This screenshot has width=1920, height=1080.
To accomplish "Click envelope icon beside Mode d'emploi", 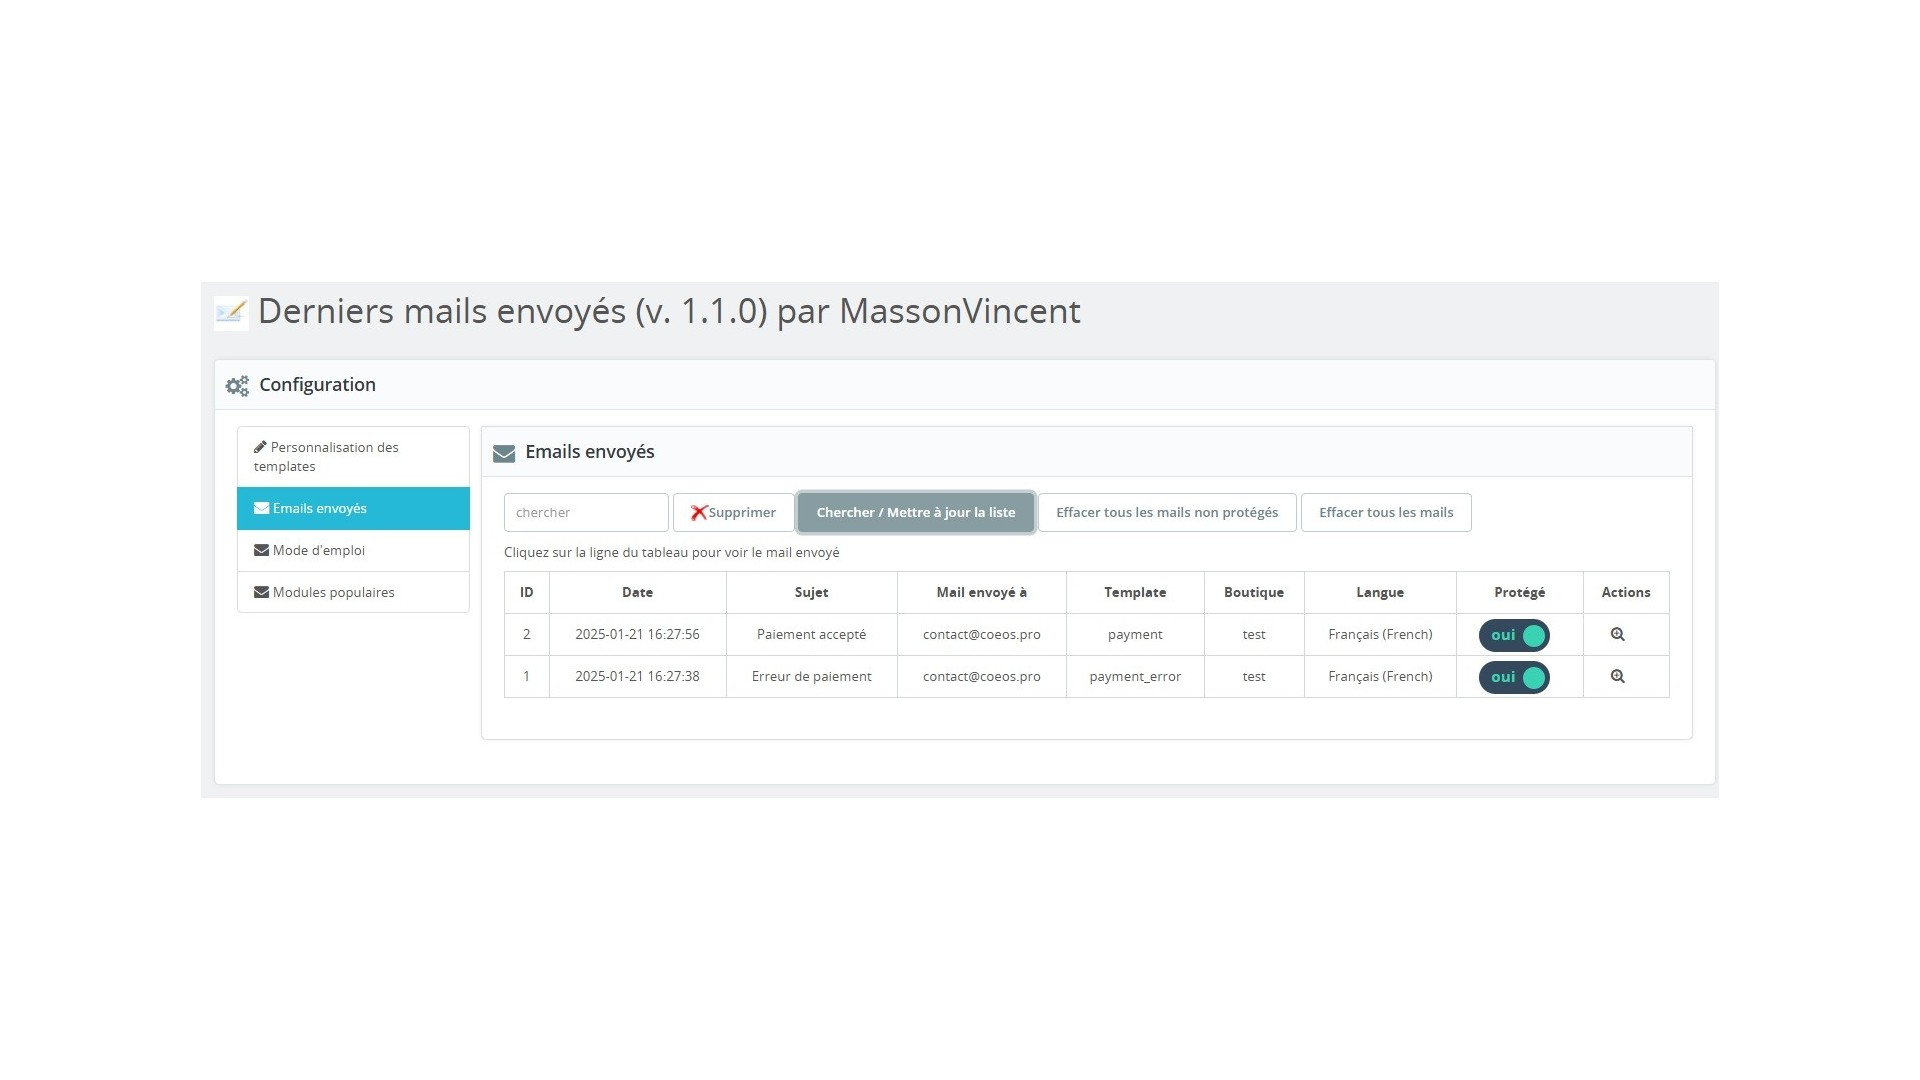I will click(261, 550).
